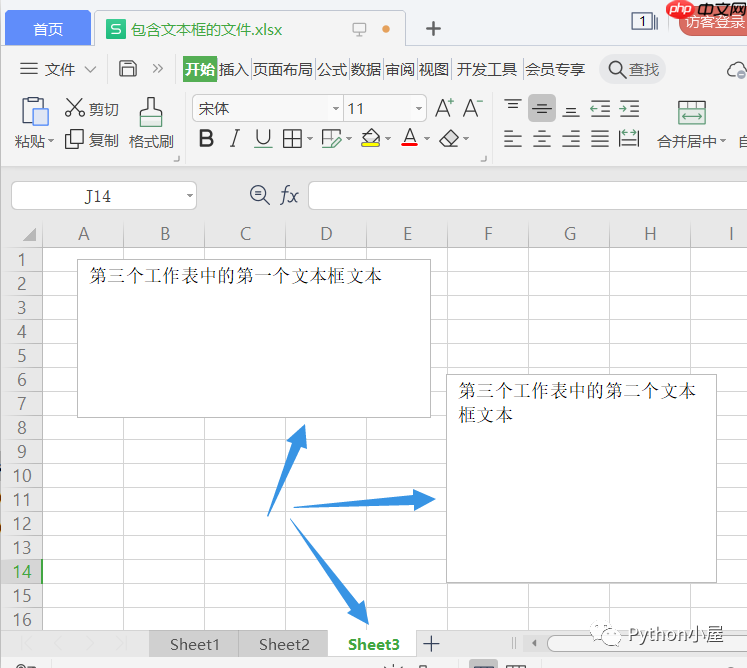
Task: Decrease font size with smaller A
Action: coord(473,108)
